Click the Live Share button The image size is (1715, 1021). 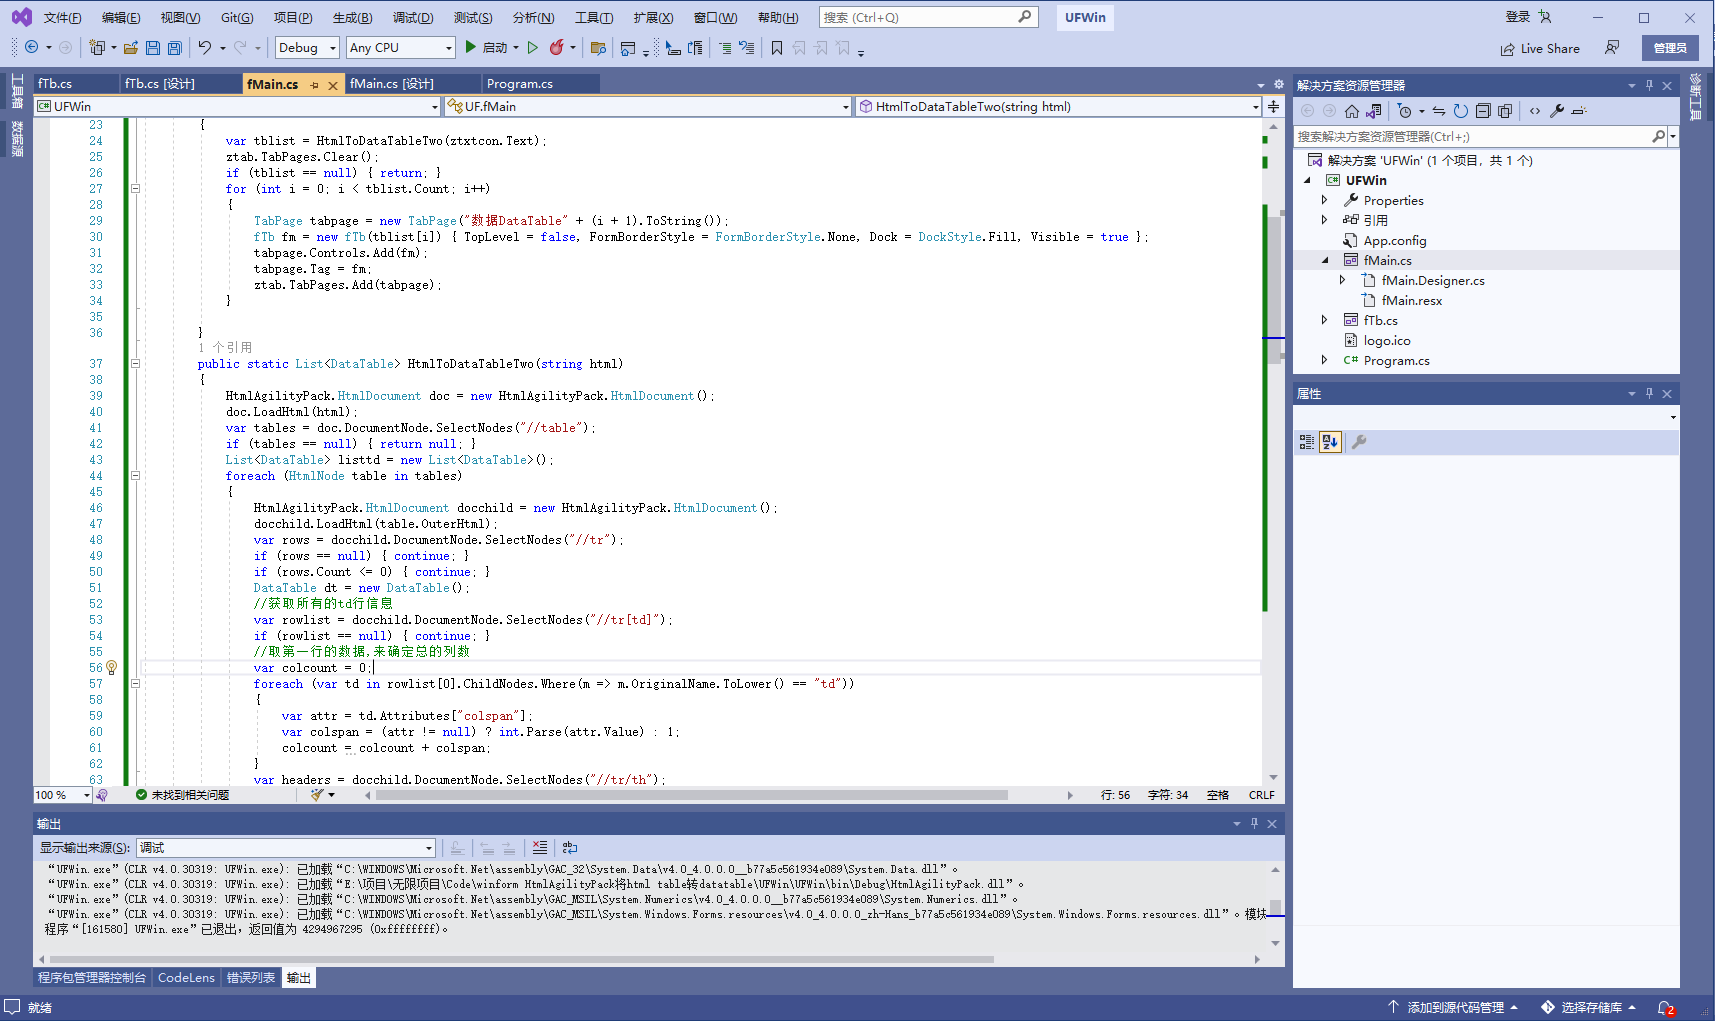click(x=1540, y=48)
